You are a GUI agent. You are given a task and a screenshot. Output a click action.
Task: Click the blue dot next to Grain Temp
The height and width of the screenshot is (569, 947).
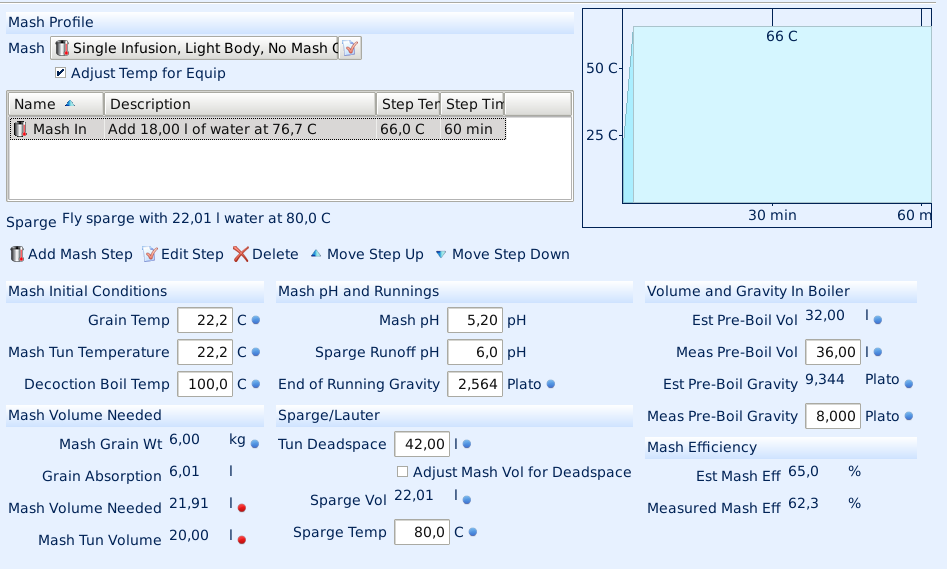pyautogui.click(x=256, y=320)
